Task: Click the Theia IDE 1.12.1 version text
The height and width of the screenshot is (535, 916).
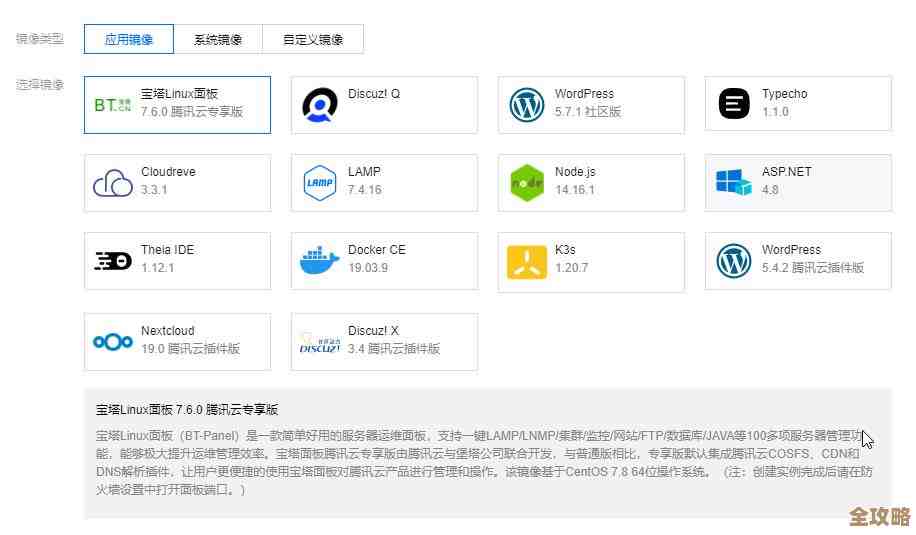Action: (158, 268)
